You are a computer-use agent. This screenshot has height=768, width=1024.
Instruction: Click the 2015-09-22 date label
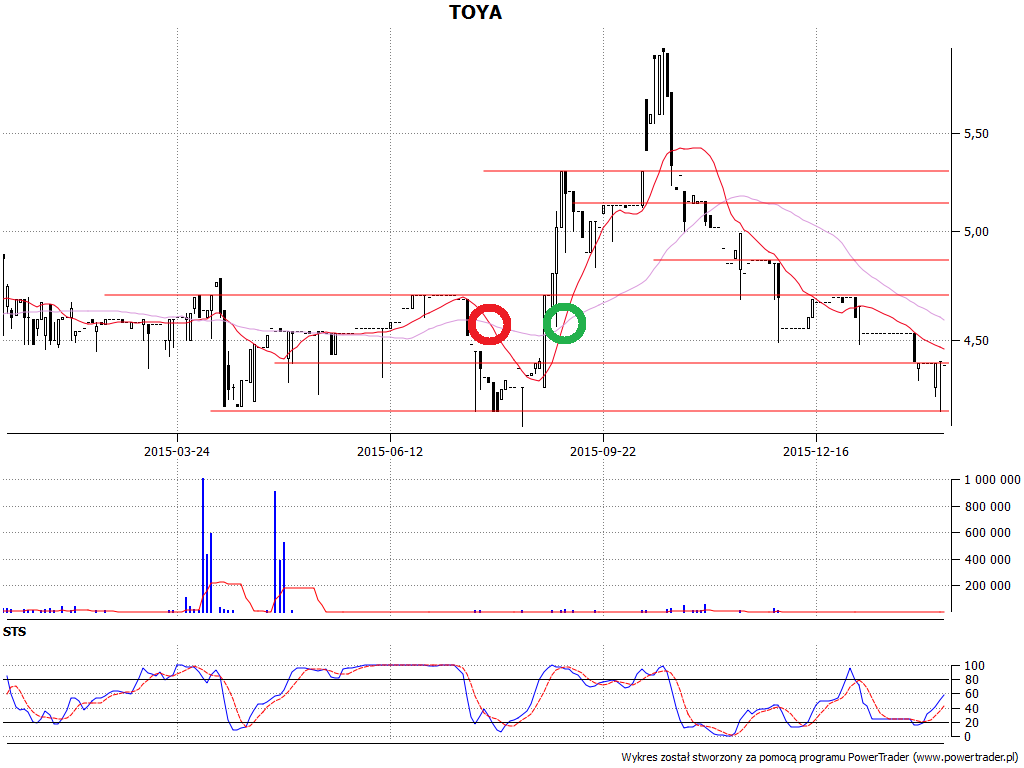pos(603,451)
